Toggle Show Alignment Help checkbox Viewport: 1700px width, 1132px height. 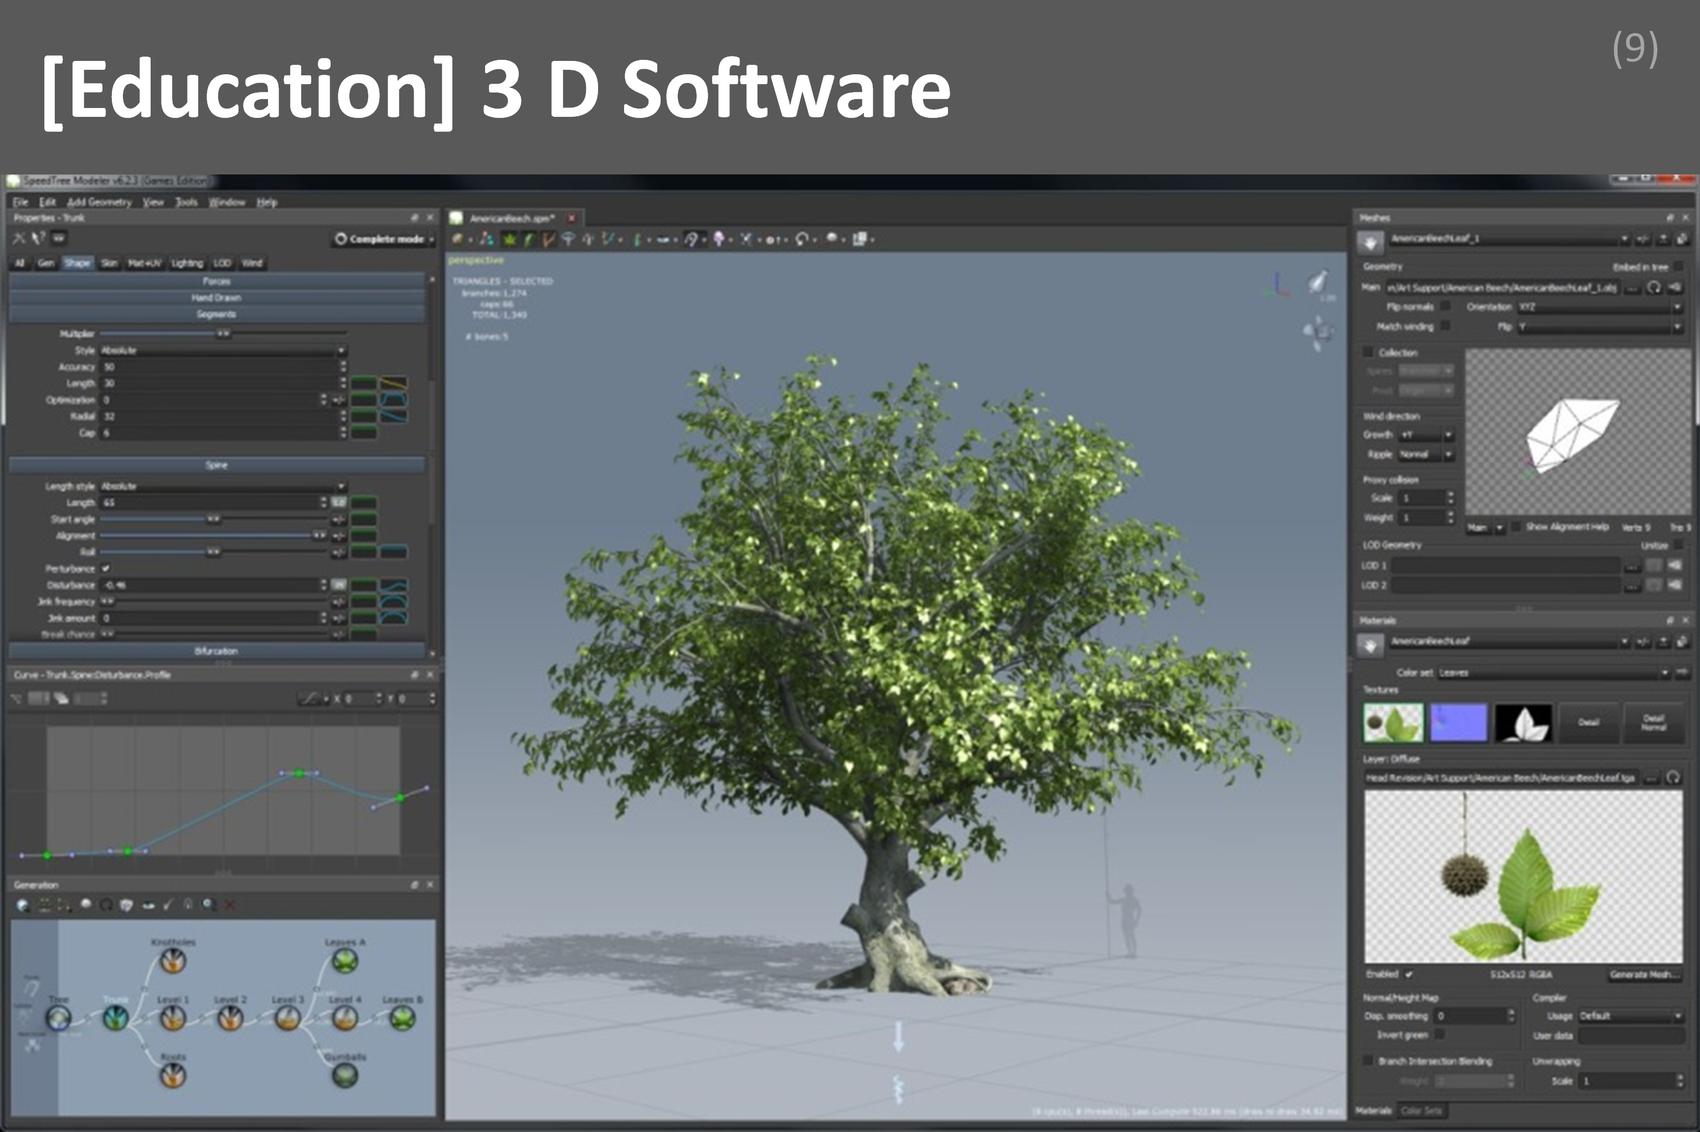pyautogui.click(x=1516, y=526)
